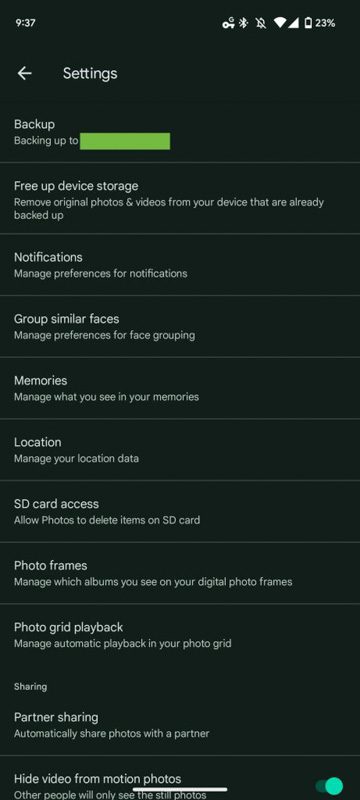Tap the Bluetooth status icon

[244, 23]
